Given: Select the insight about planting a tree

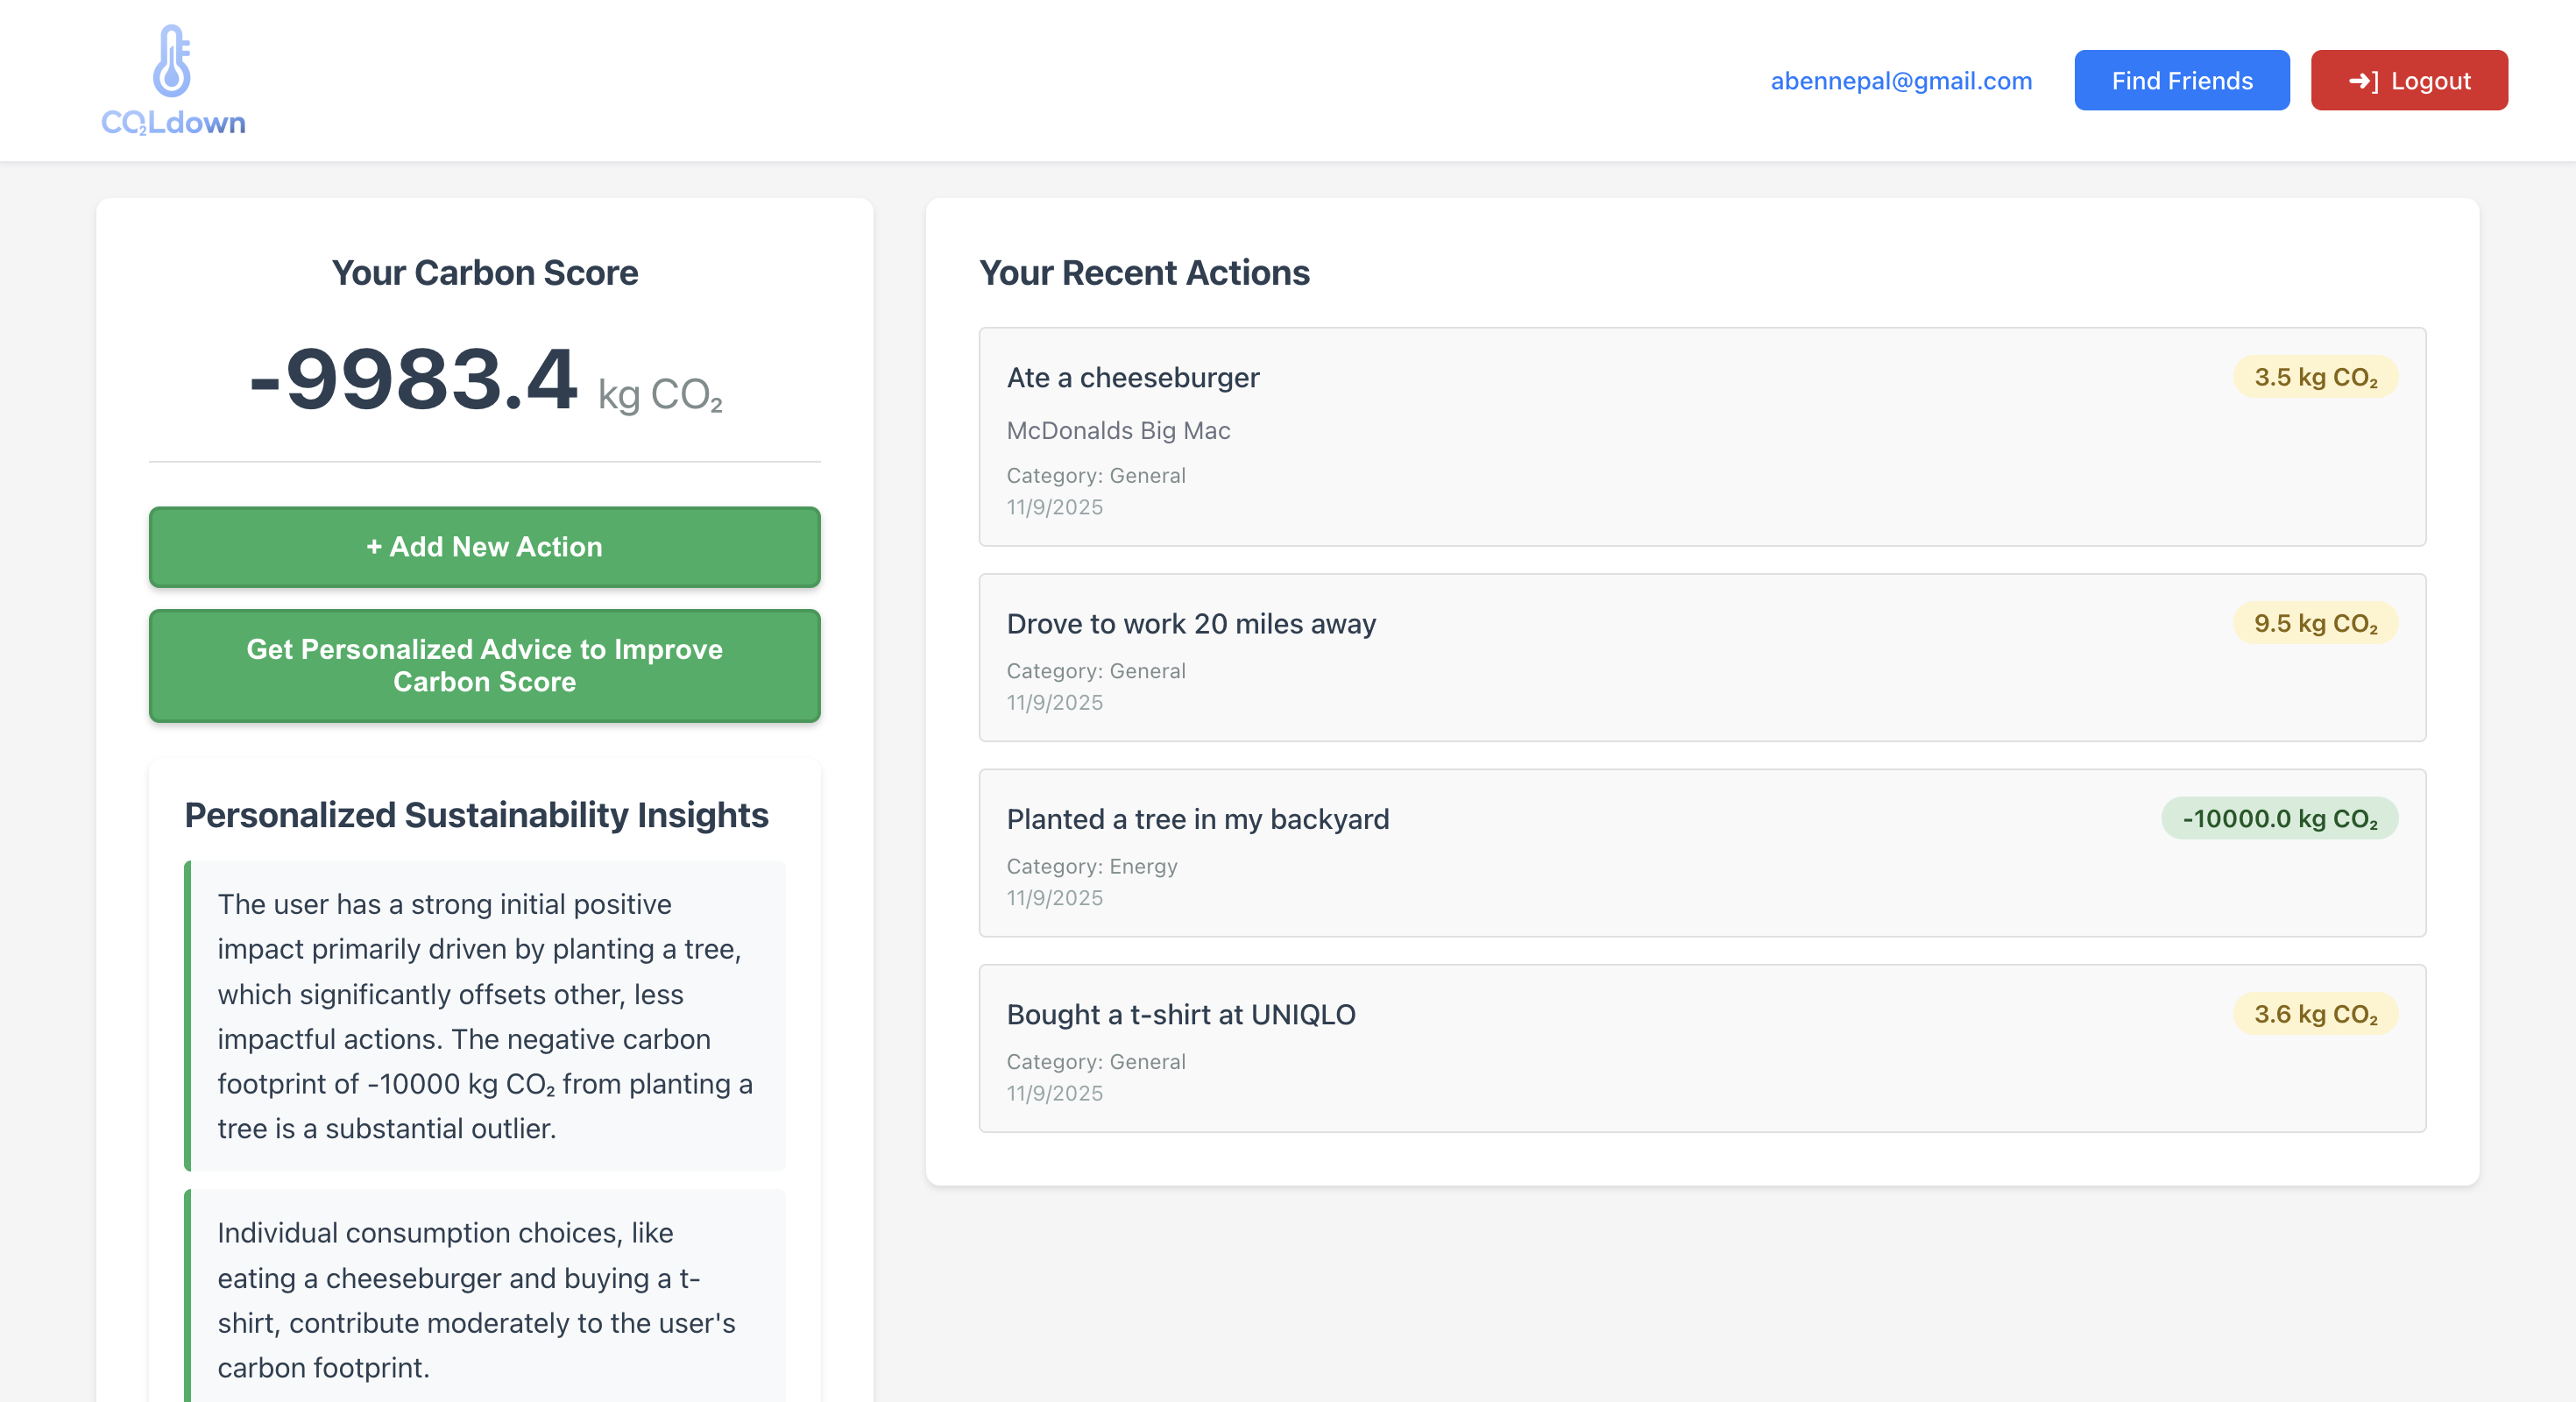Looking at the screenshot, I should tap(484, 1015).
